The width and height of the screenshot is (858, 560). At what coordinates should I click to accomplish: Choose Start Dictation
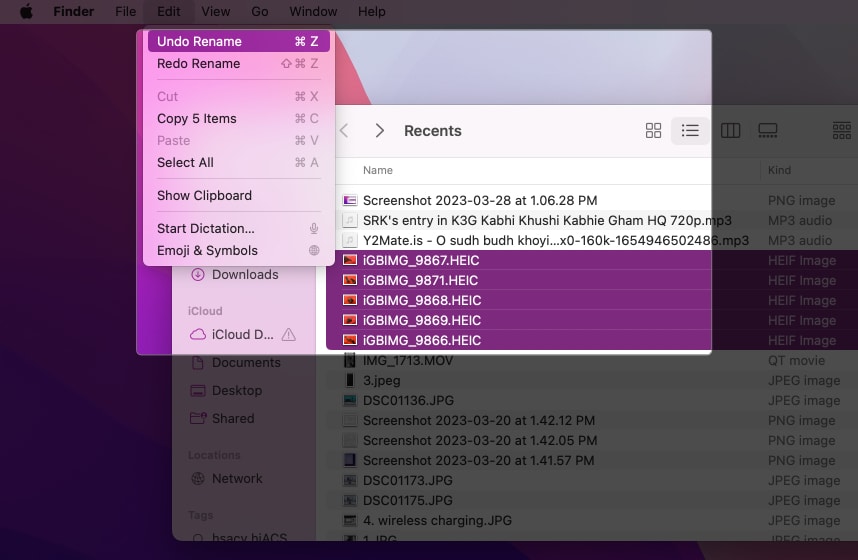[239, 228]
